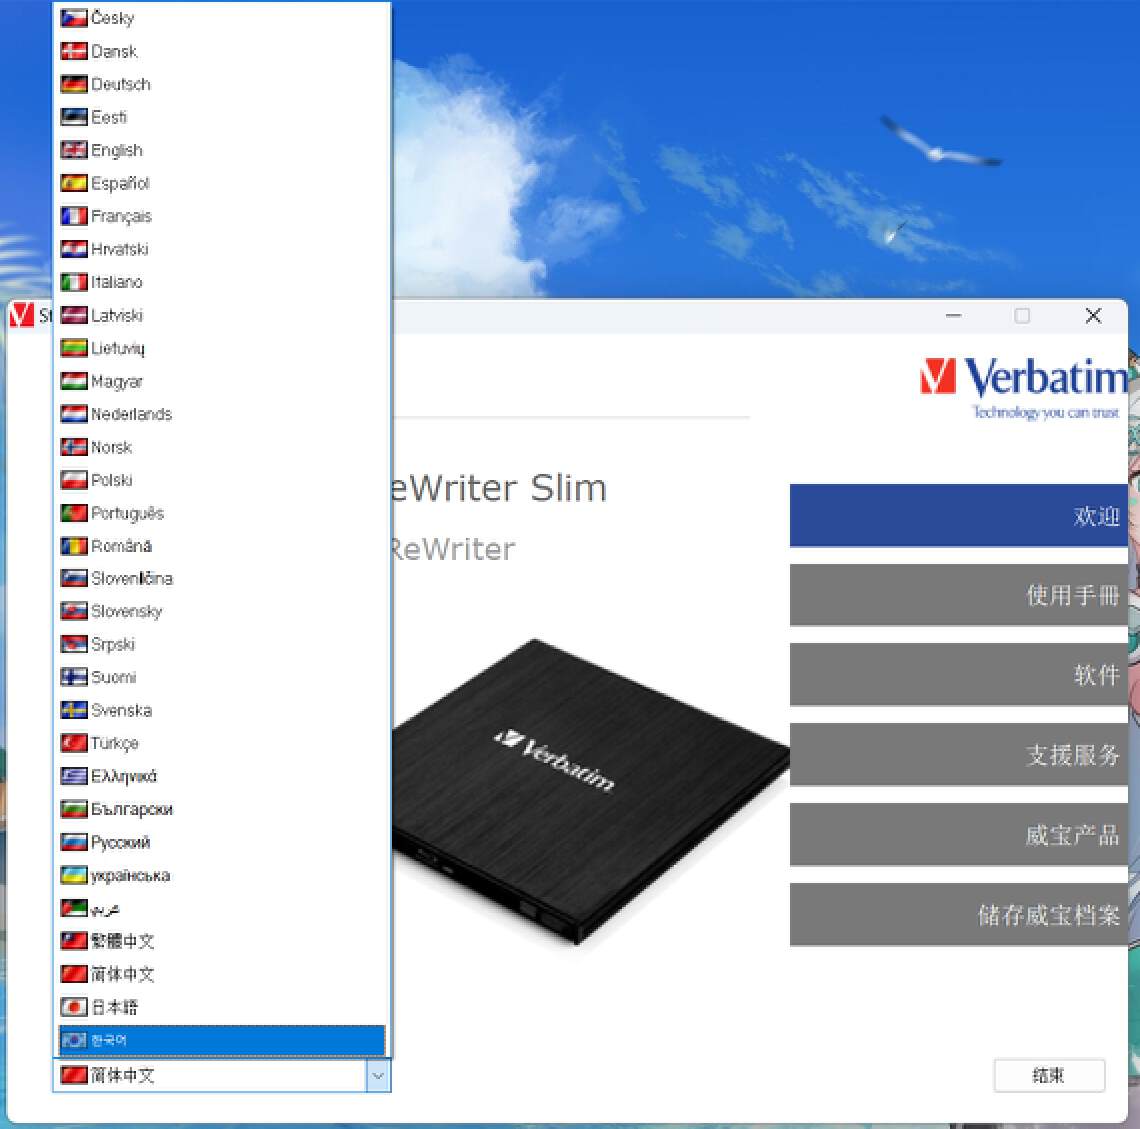
Task: Select Türkçe language entry
Action: click(x=222, y=743)
